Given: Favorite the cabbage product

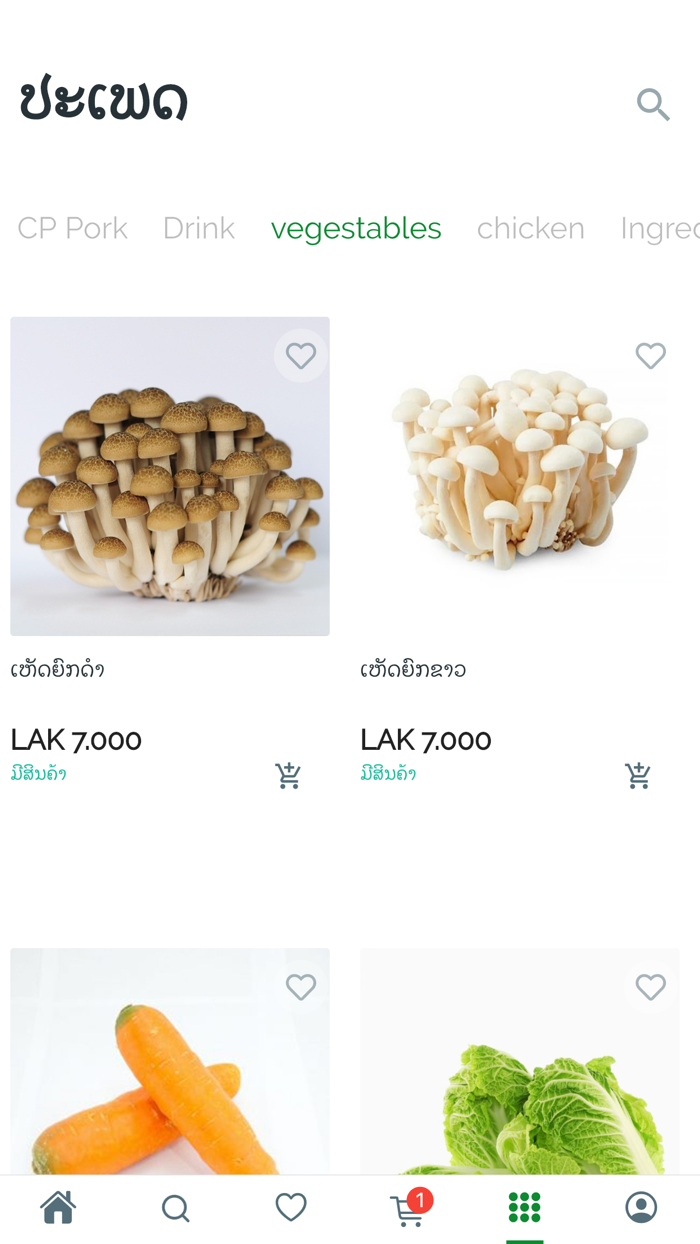Looking at the screenshot, I should [x=650, y=987].
